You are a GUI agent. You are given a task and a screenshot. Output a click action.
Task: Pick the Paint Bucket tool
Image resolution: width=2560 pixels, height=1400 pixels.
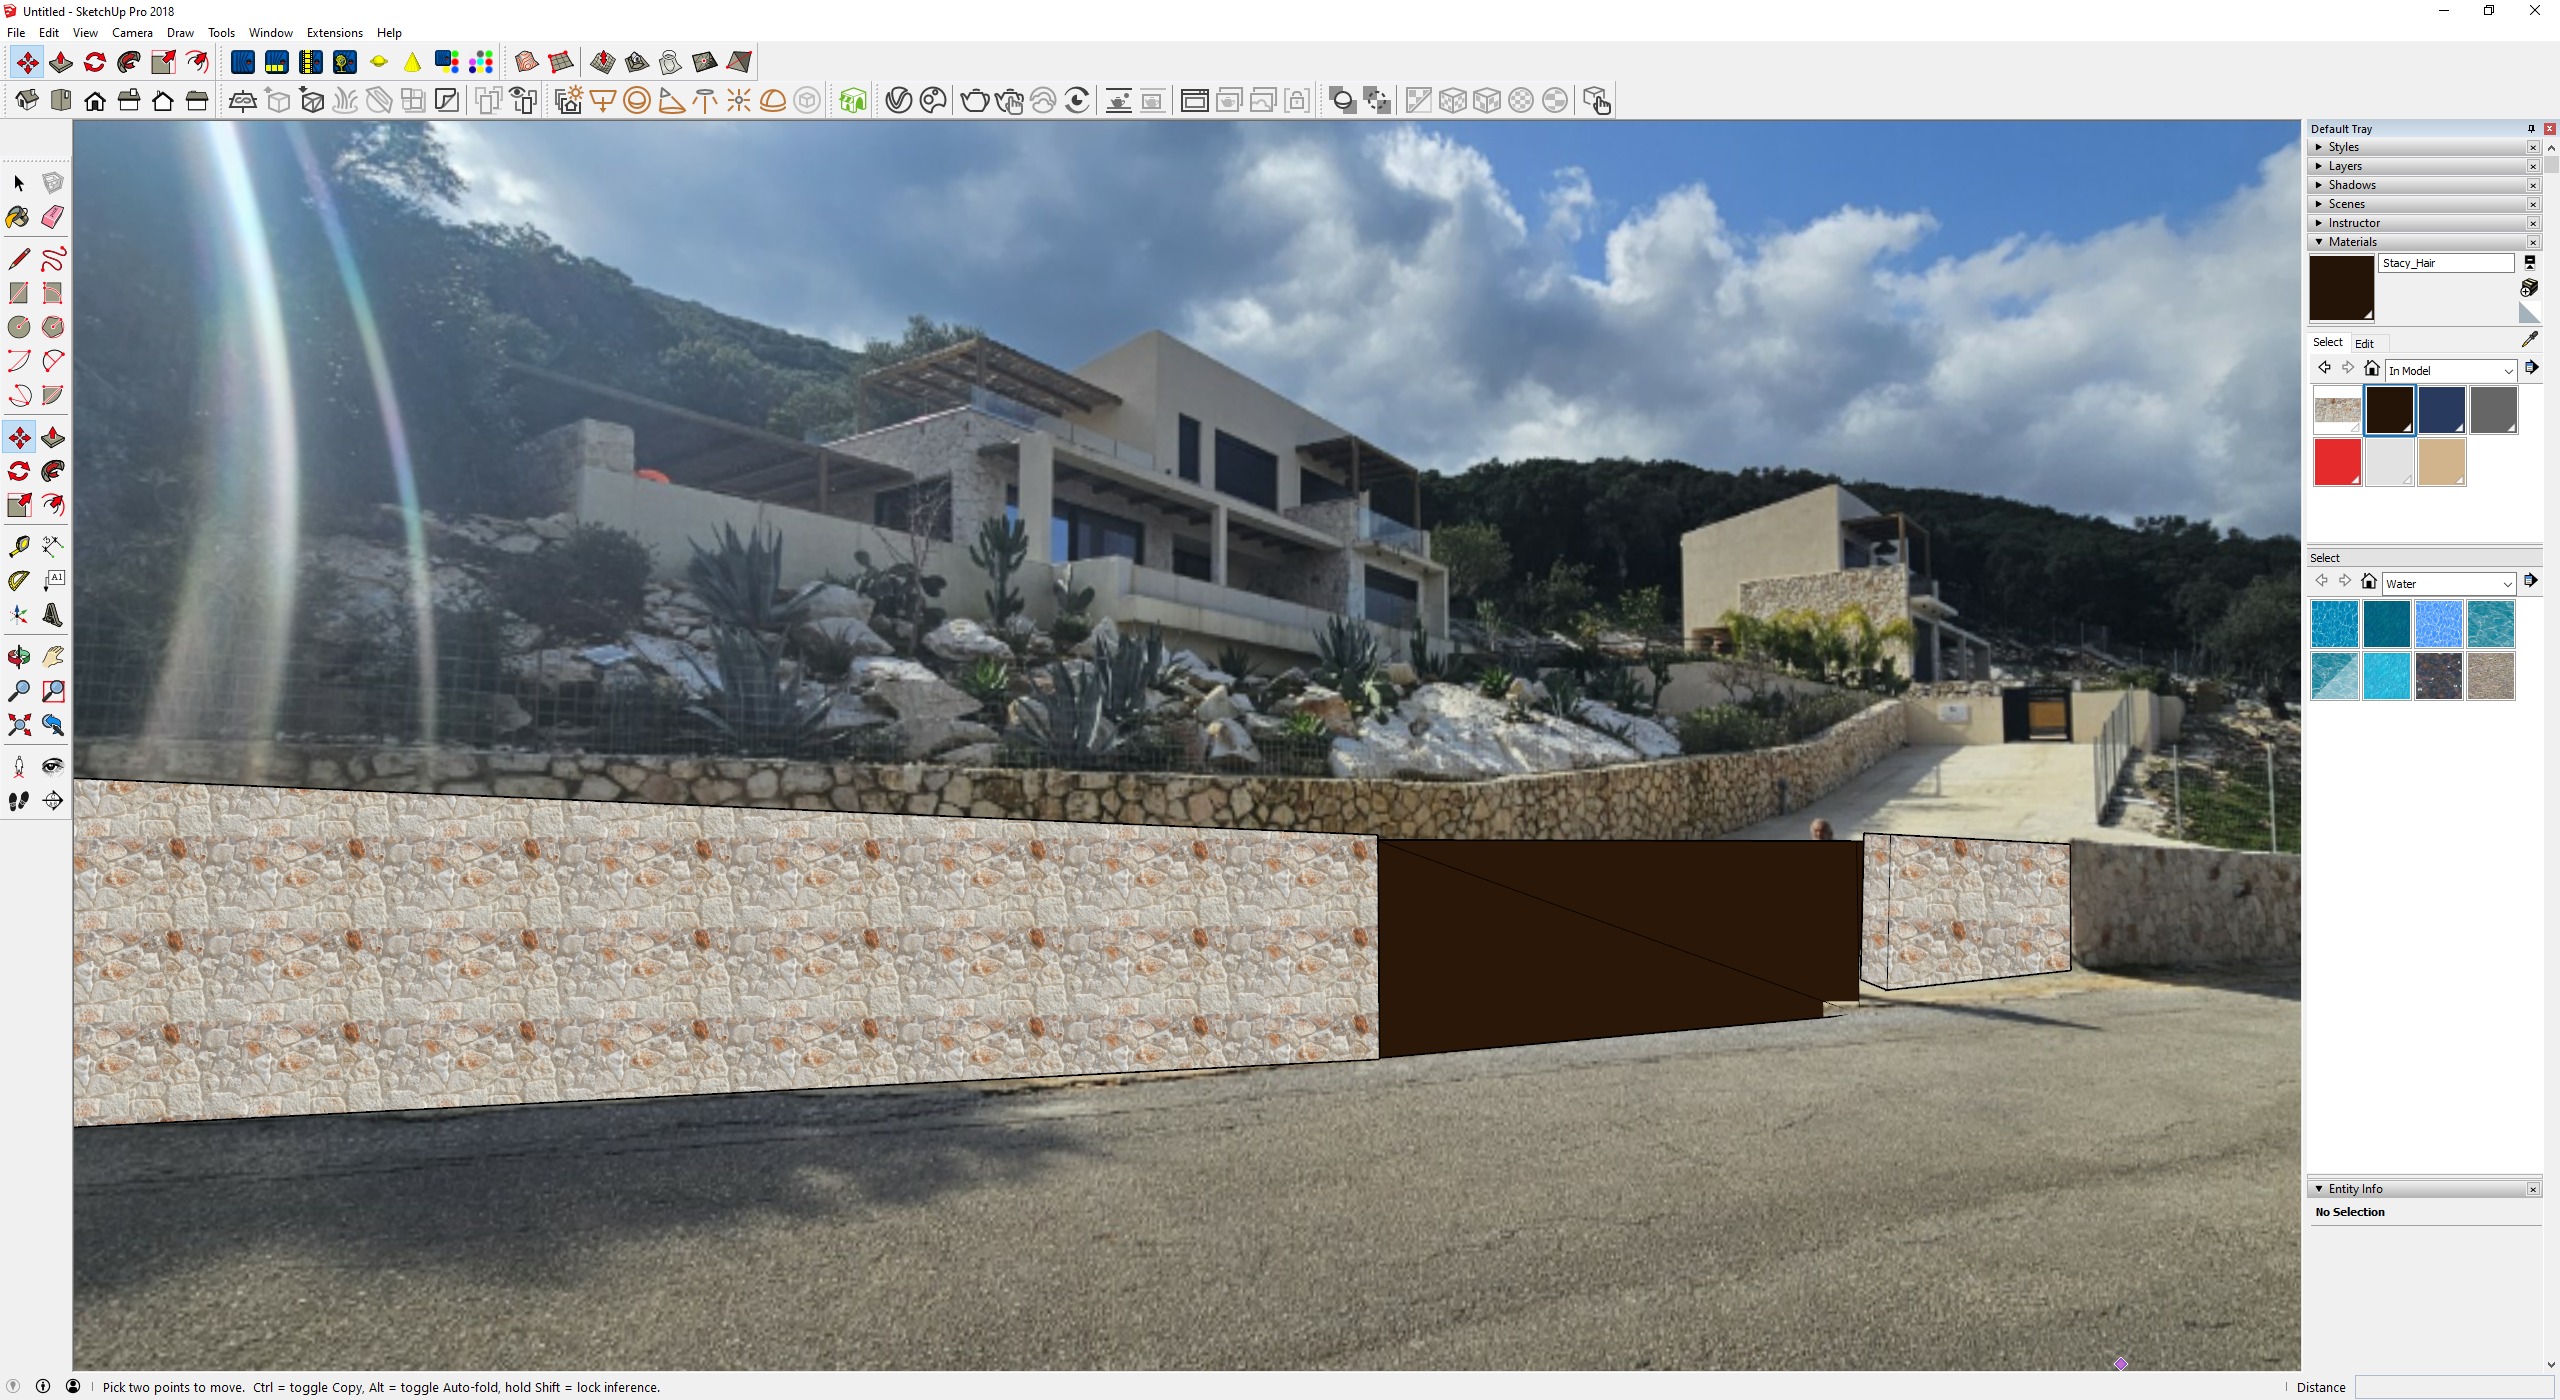(18, 217)
